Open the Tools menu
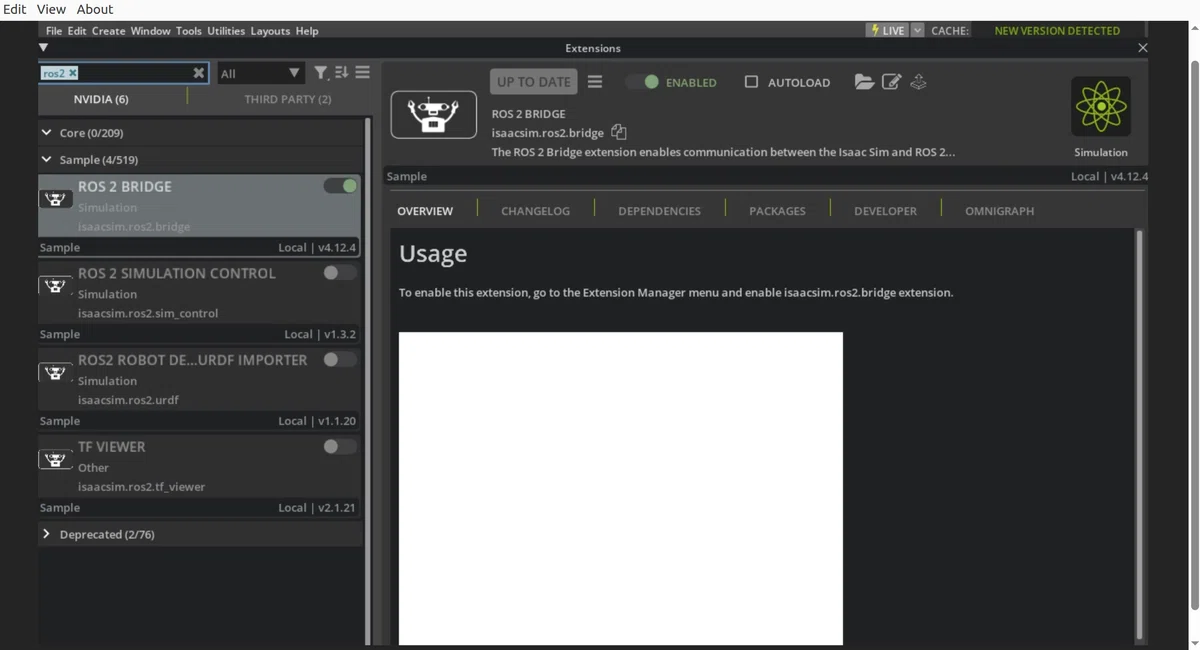This screenshot has height=650, width=1200. pos(189,31)
